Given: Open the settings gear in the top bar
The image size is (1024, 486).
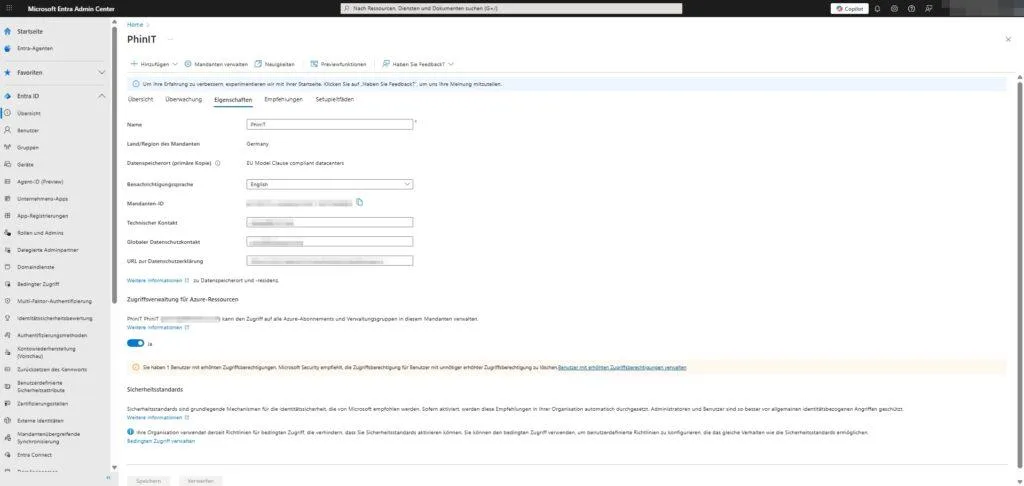Looking at the screenshot, I should pyautogui.click(x=894, y=8).
